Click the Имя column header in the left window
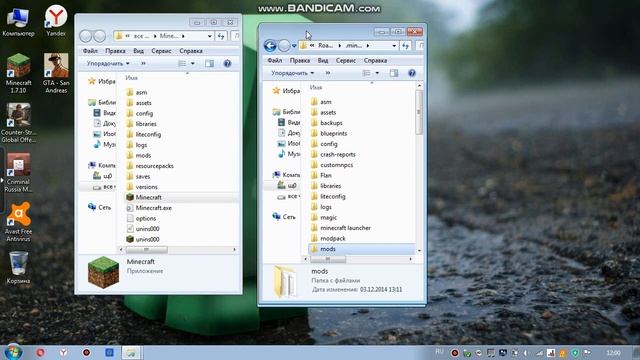 (131, 78)
